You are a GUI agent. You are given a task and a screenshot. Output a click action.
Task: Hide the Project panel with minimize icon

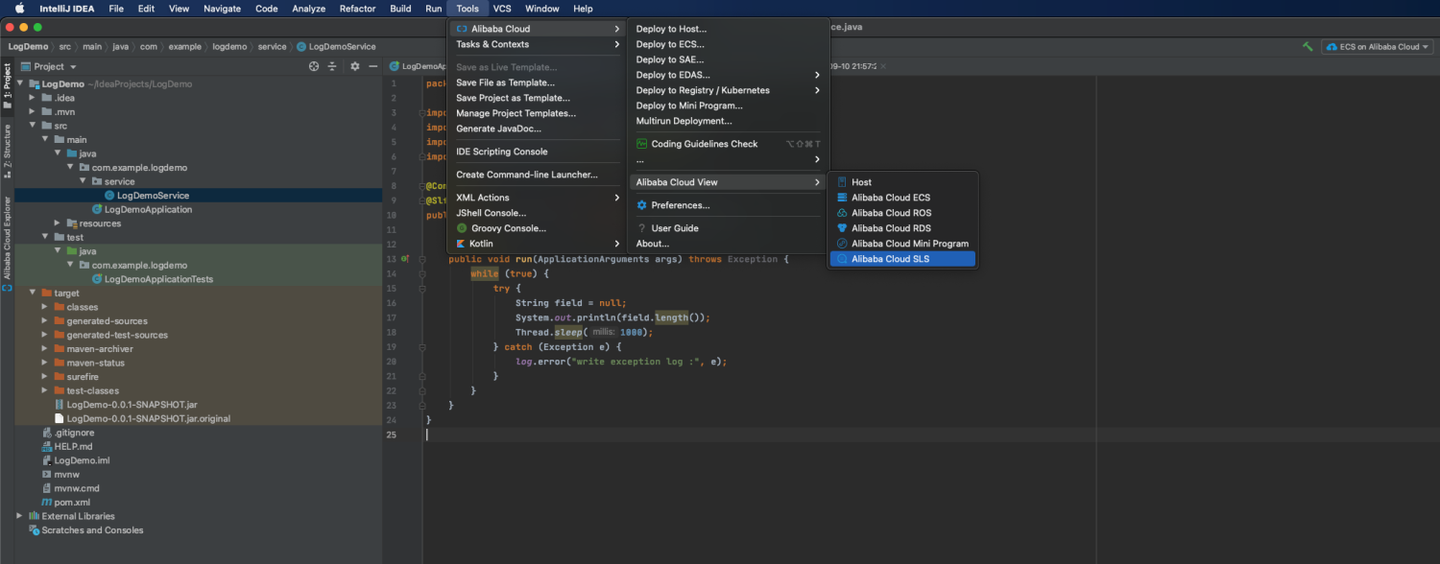[373, 66]
